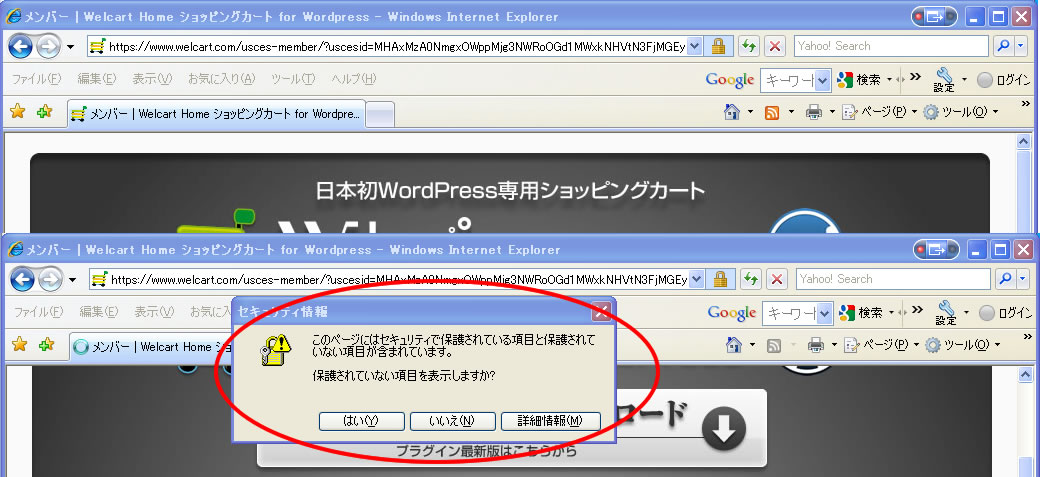Open search provider dropdown in upper window
Image resolution: width=1040 pixels, height=477 pixels.
[x=1022, y=46]
